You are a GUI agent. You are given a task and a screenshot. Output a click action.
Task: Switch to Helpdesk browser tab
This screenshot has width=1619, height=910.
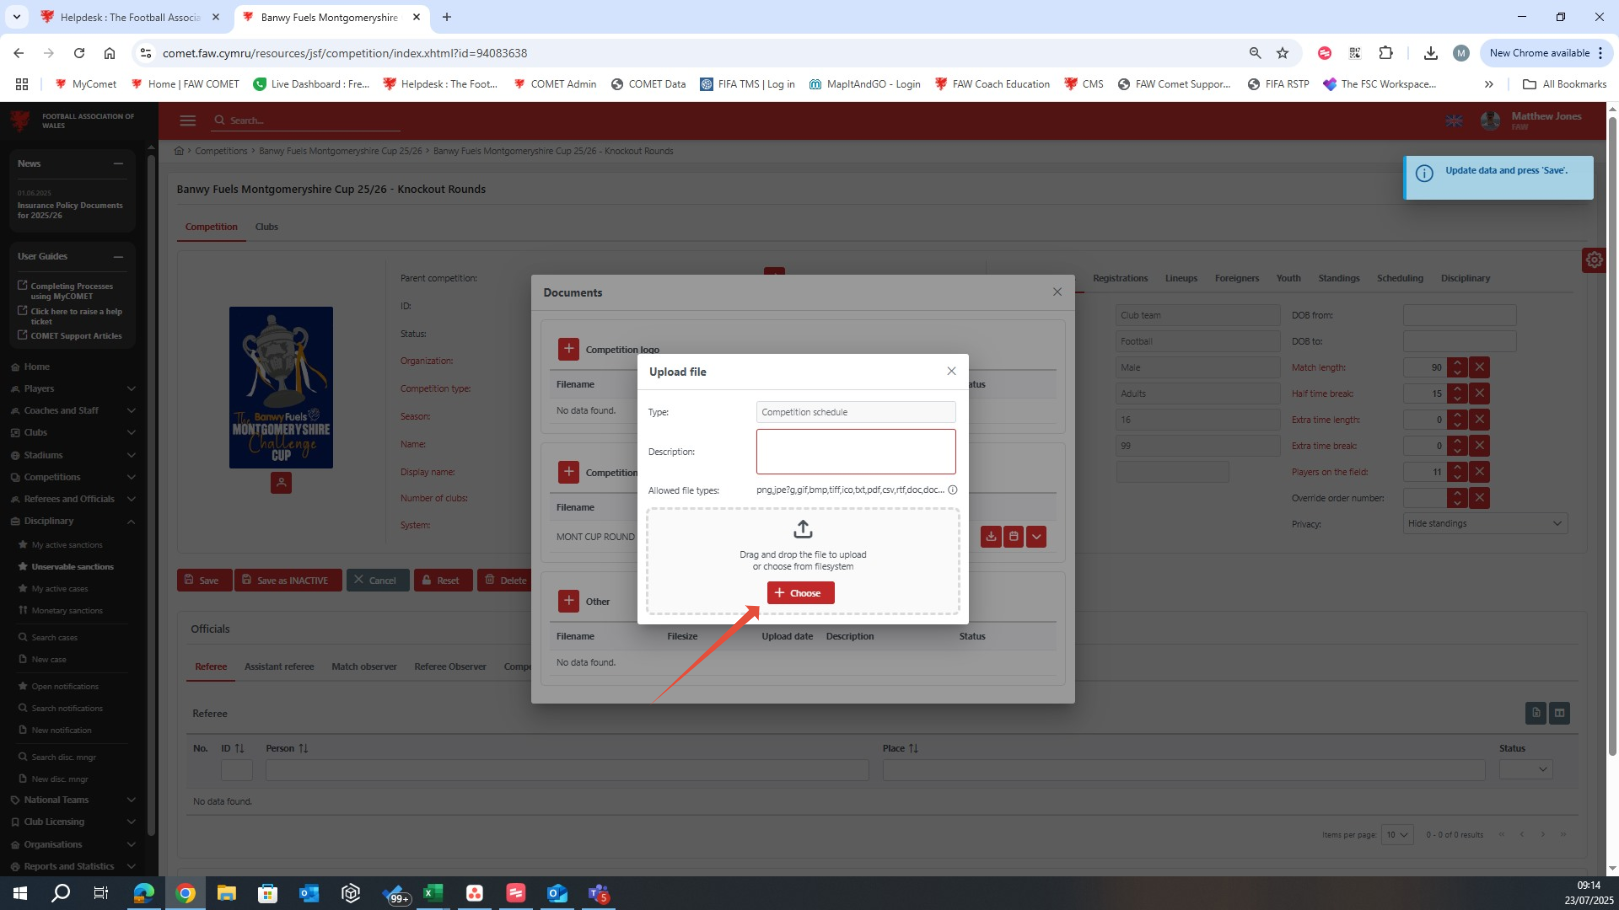(129, 17)
